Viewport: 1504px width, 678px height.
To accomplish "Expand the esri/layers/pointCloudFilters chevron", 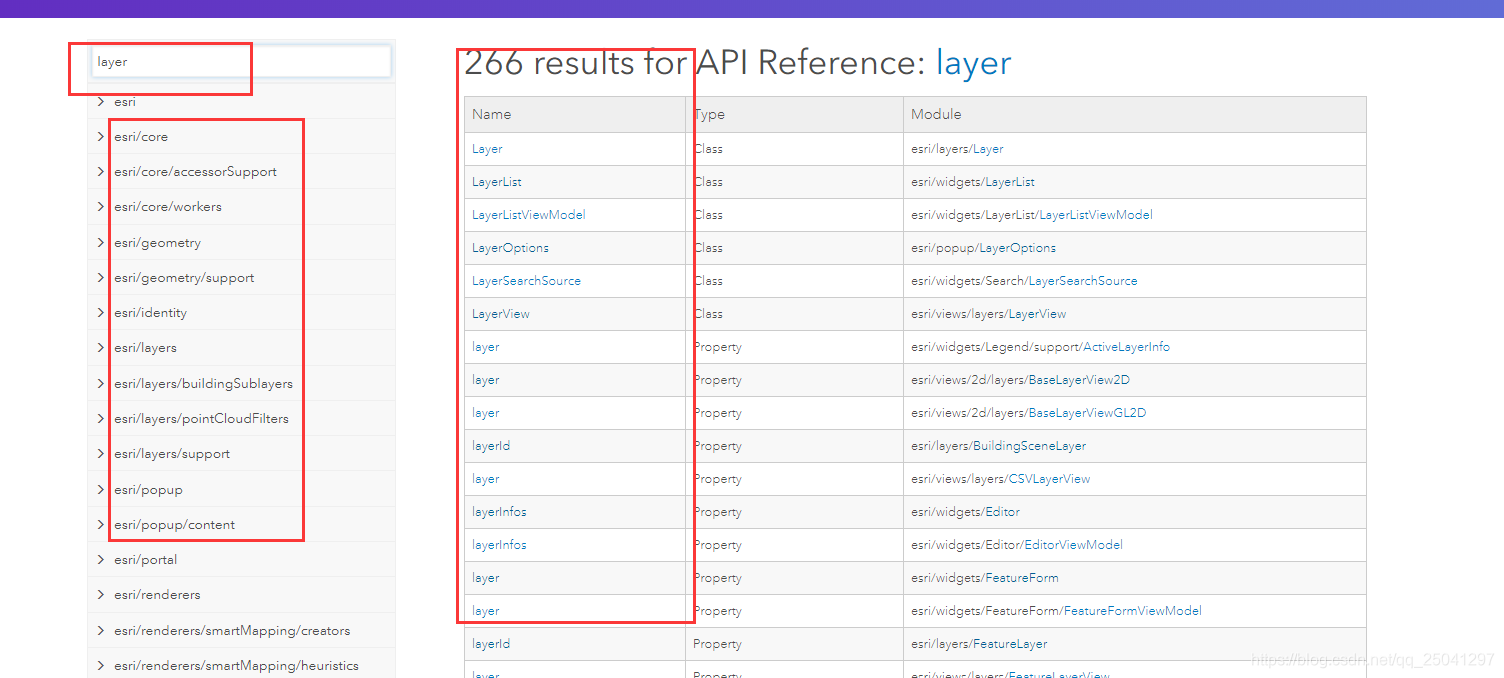I will pos(101,418).
